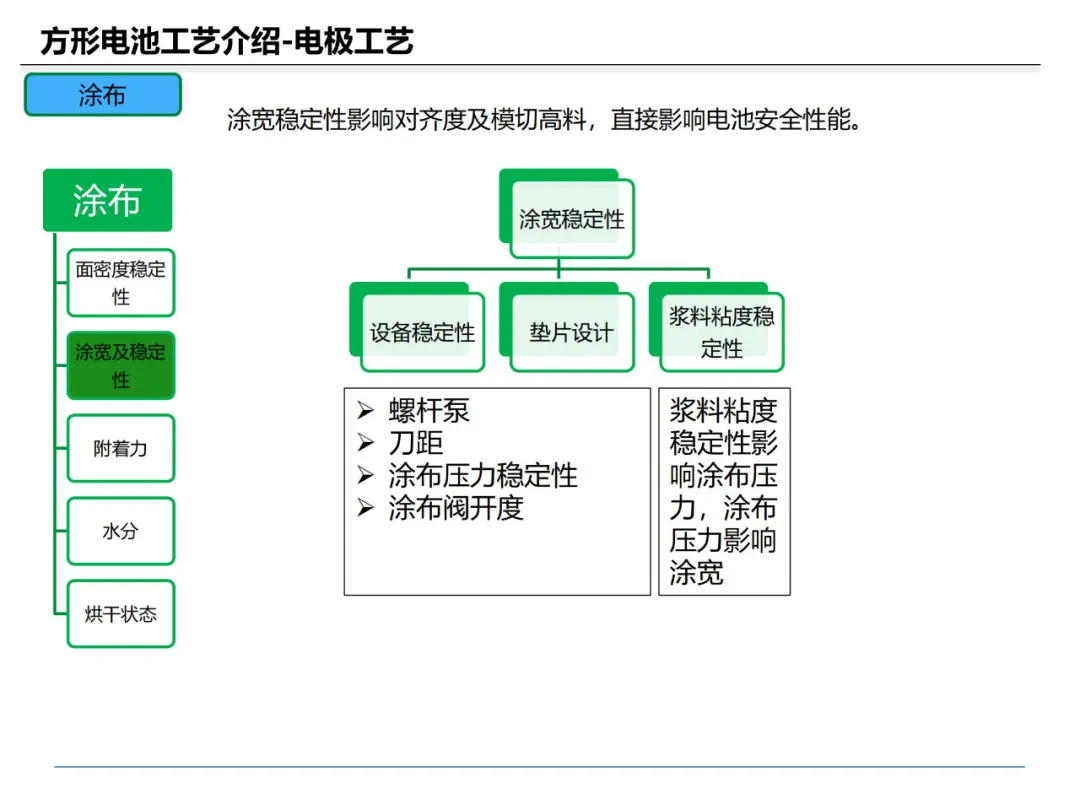
Task: Click the arrow bullet before 刀距
Action: coord(366,443)
